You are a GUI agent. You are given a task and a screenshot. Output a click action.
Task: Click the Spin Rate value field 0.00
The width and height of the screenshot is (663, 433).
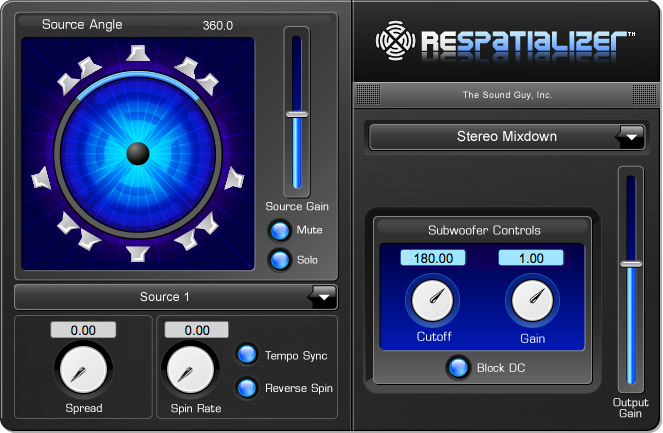click(197, 330)
